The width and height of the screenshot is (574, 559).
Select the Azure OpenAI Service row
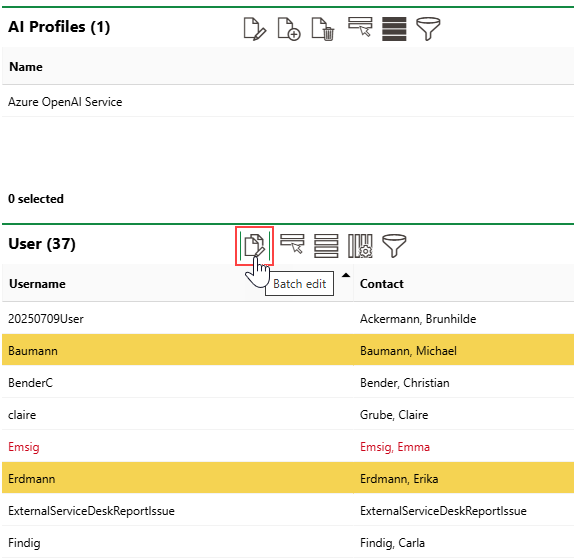coord(288,101)
